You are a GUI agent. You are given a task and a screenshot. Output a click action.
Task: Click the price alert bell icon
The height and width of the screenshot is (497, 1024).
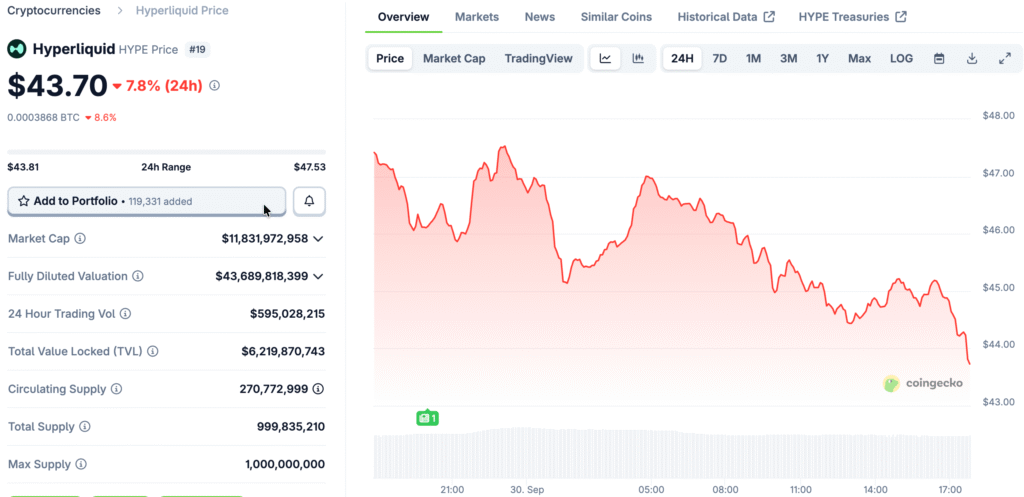click(309, 201)
